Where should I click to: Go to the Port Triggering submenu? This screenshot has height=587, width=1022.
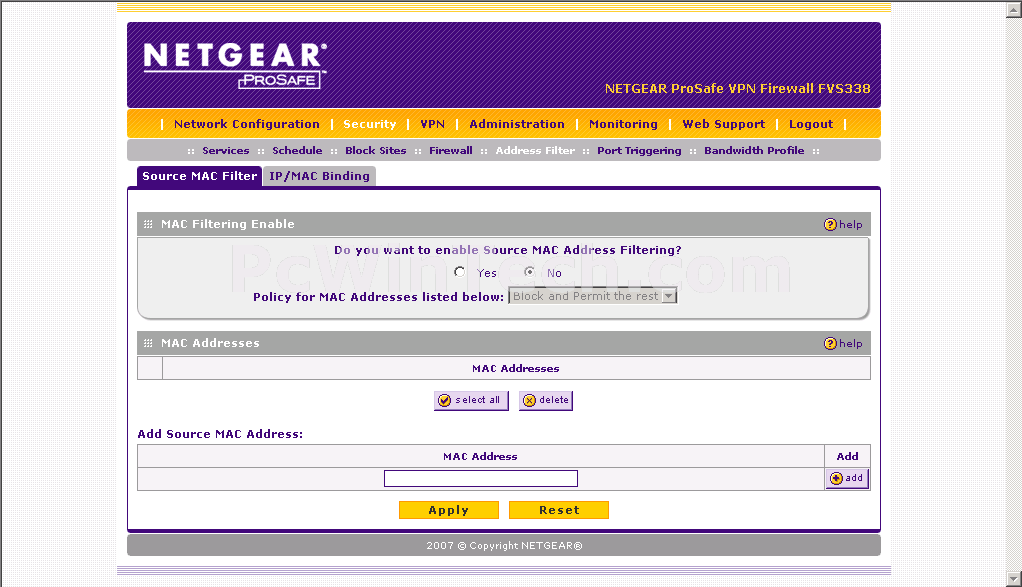(x=639, y=150)
